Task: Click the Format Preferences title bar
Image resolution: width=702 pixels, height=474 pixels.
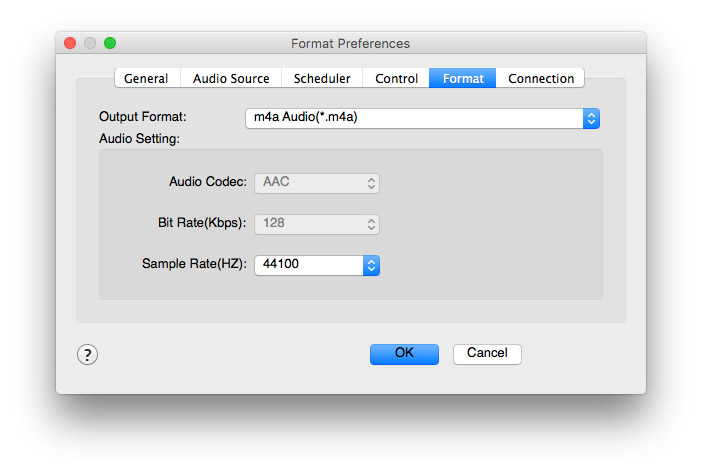Action: point(350,43)
